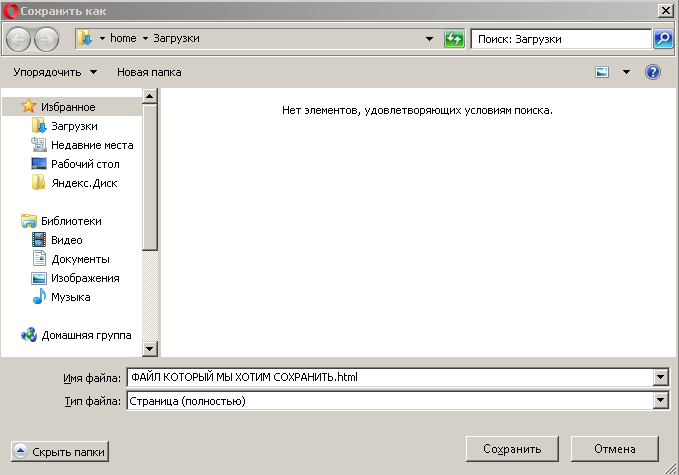Click the Opera logo in the title bar
Viewport: 679px width, 475px height.
pos(10,11)
